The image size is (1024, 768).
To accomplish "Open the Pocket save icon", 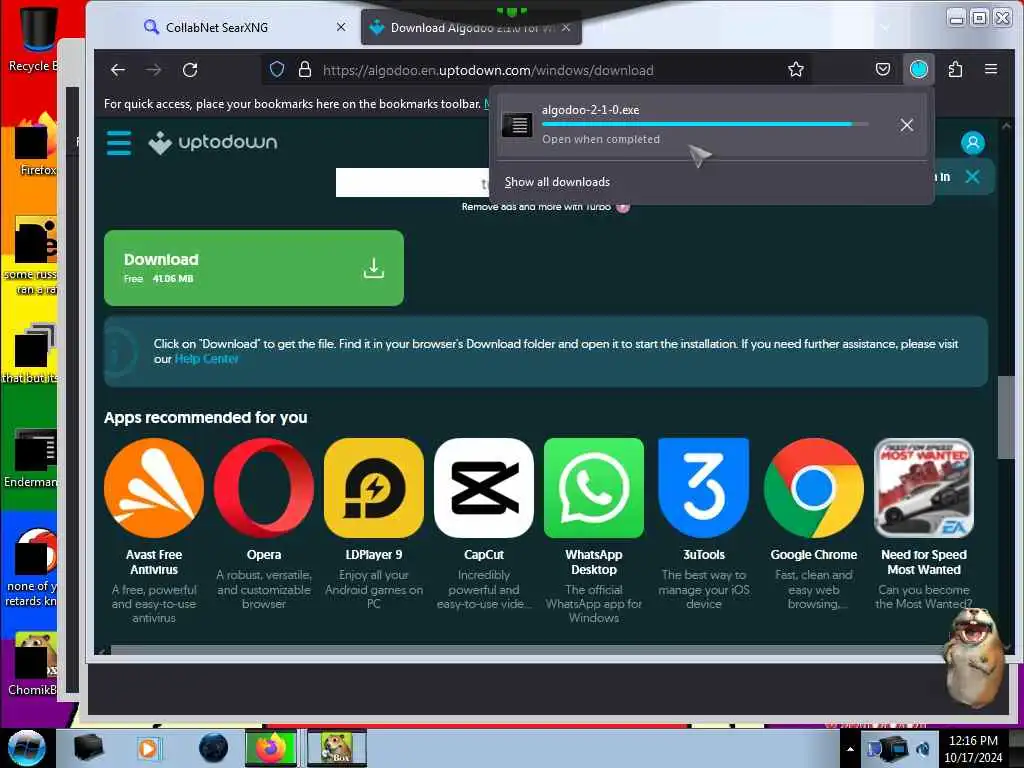I will (x=882, y=69).
